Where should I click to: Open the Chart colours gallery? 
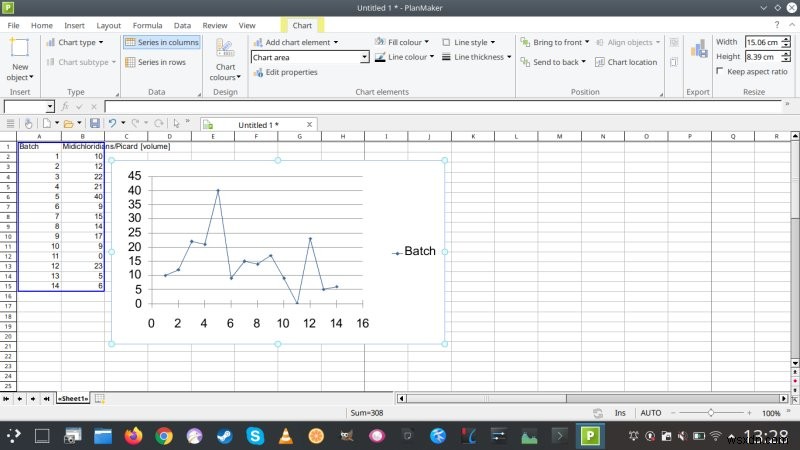pyautogui.click(x=225, y=60)
